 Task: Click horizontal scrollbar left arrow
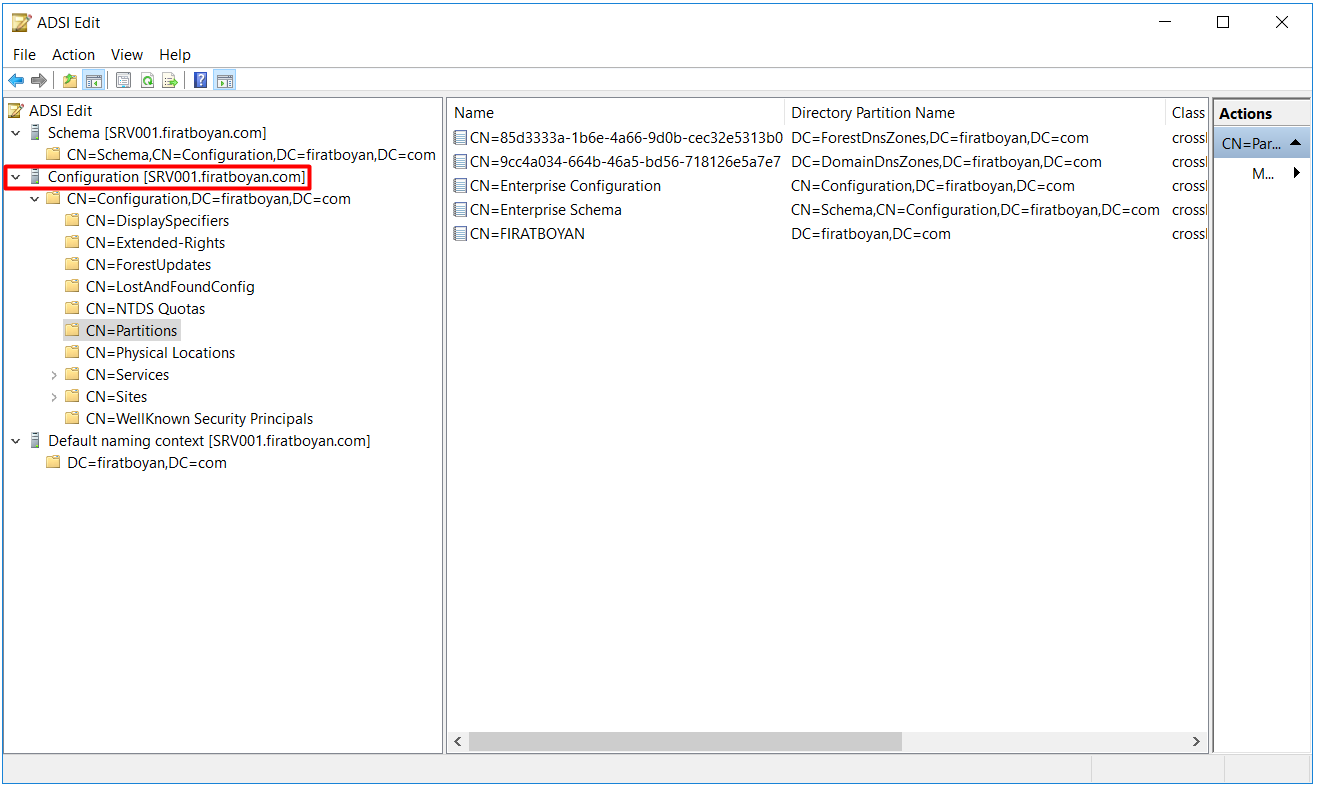(x=459, y=742)
